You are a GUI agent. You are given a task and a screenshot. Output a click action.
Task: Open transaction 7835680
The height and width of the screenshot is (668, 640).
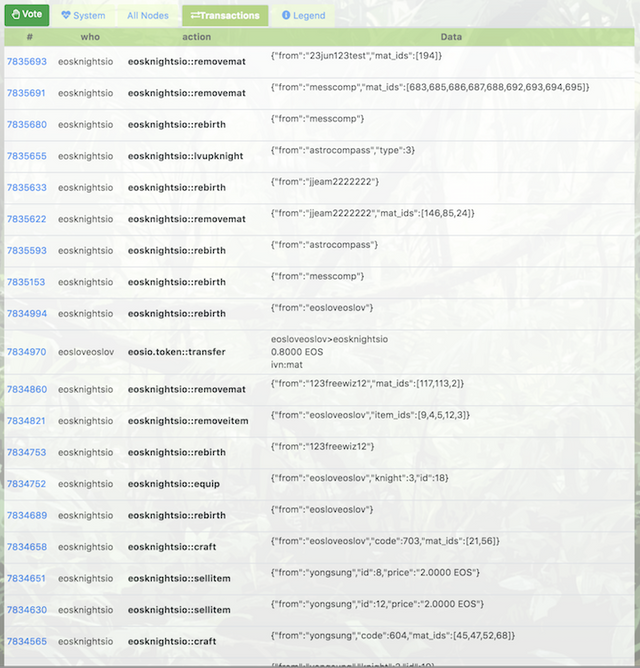(26, 124)
